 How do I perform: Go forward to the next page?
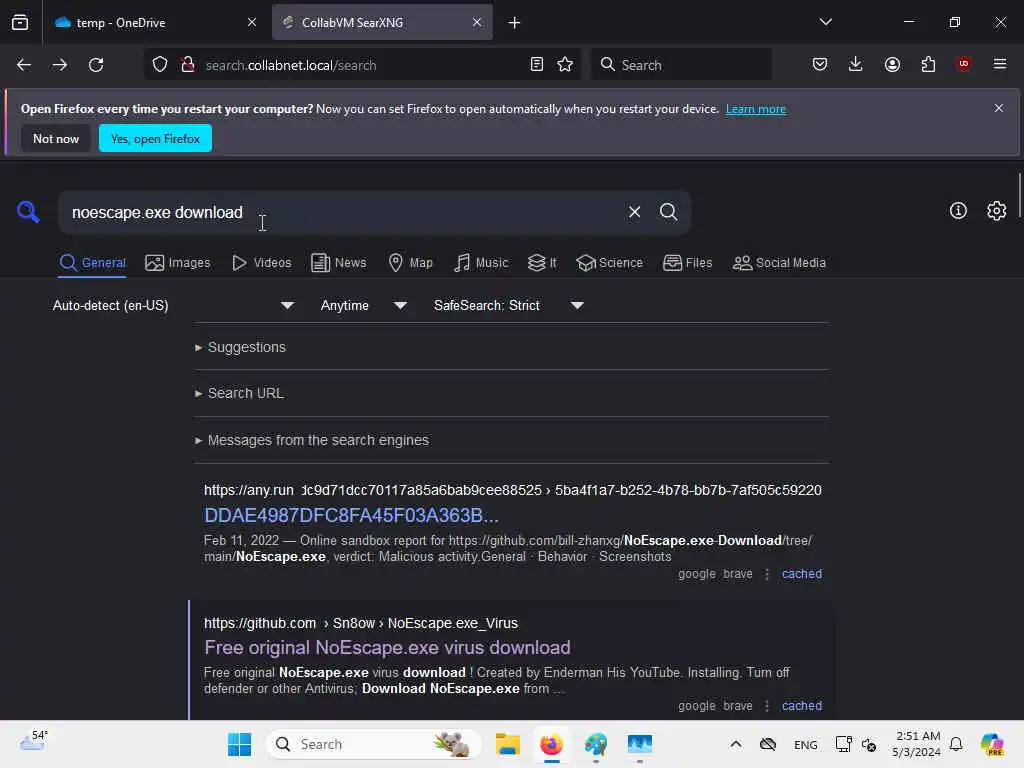point(59,65)
